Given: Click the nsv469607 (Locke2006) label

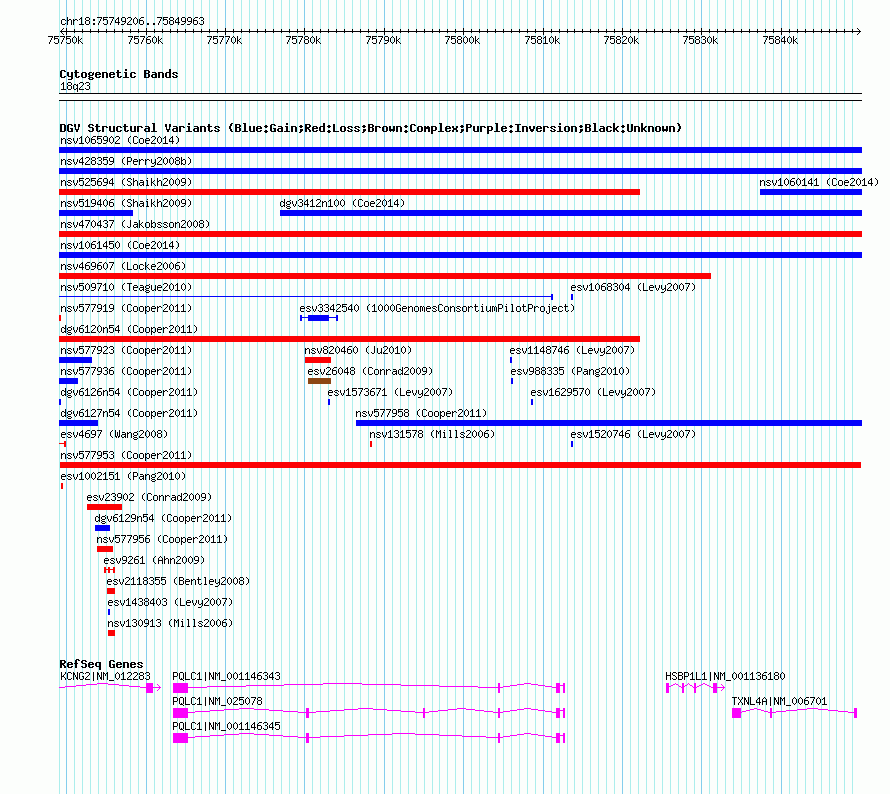Looking at the screenshot, I should tap(123, 266).
